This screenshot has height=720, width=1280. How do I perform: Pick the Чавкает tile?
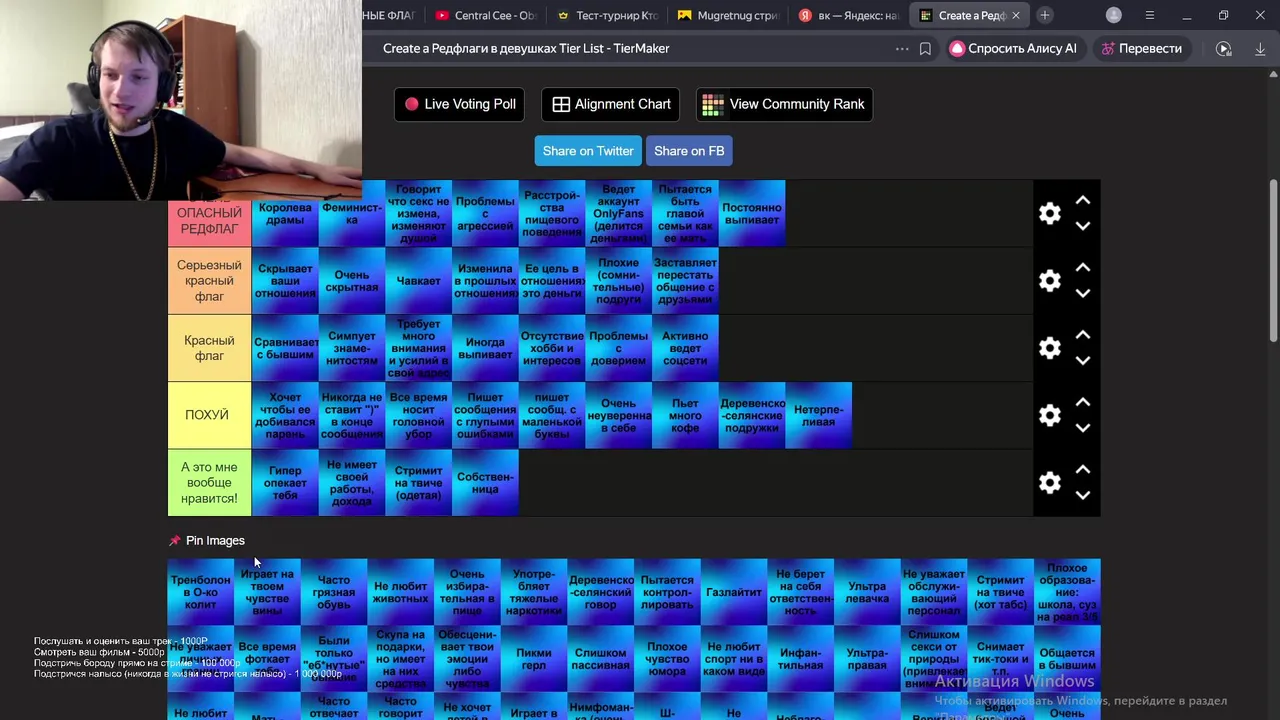tap(418, 281)
